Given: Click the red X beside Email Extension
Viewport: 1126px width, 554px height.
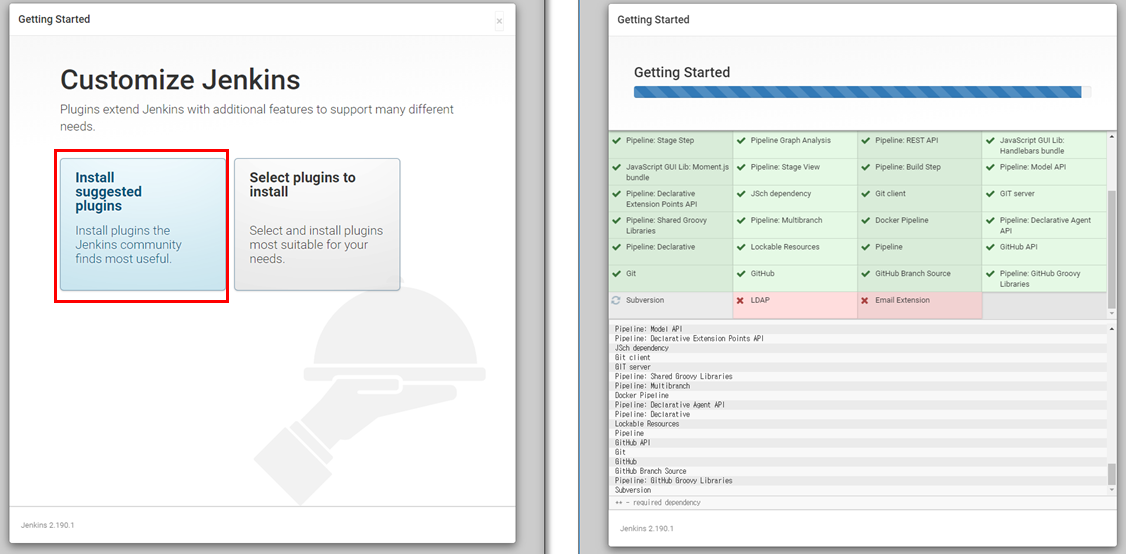Looking at the screenshot, I should coord(865,300).
